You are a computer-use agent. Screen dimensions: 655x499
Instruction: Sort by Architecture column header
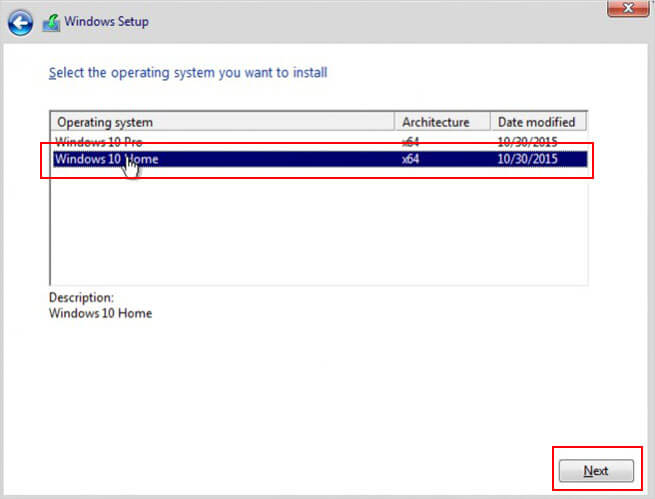(x=442, y=122)
